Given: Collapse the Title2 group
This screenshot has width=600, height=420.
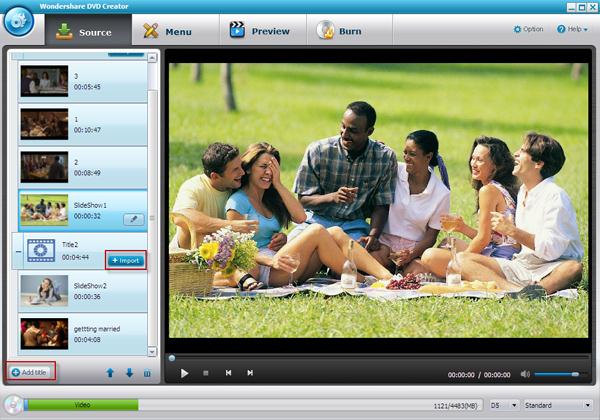Looking at the screenshot, I should point(18,252).
